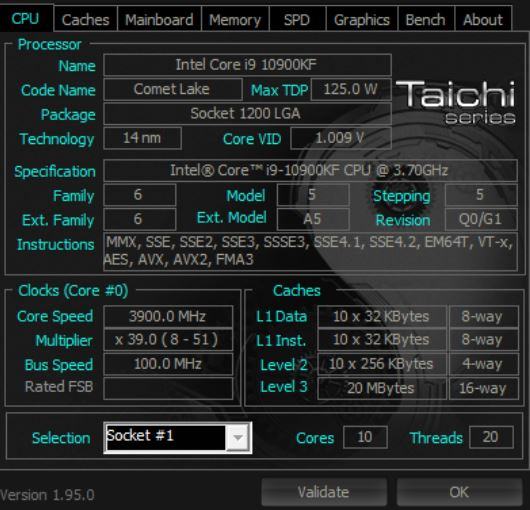Click the empty Rated FSB field
This screenshot has height=510, width=530.
coord(168,388)
